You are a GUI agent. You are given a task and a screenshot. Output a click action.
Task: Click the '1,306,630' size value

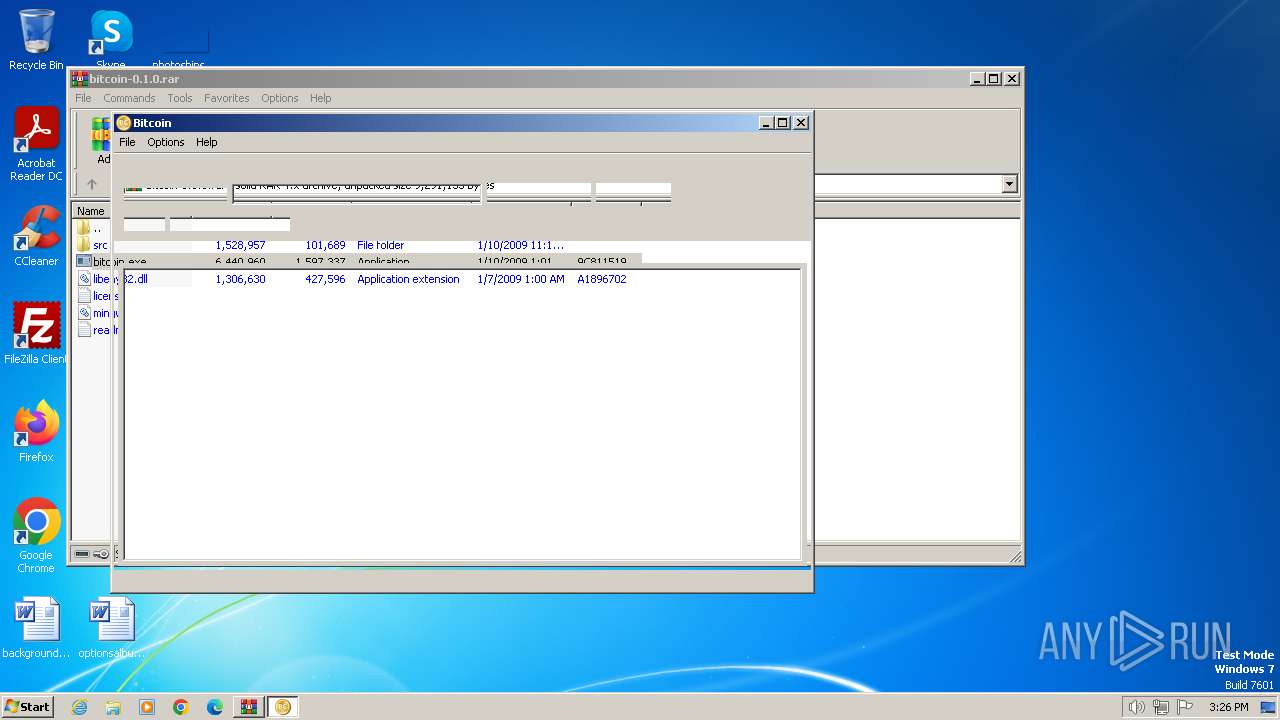pos(240,279)
